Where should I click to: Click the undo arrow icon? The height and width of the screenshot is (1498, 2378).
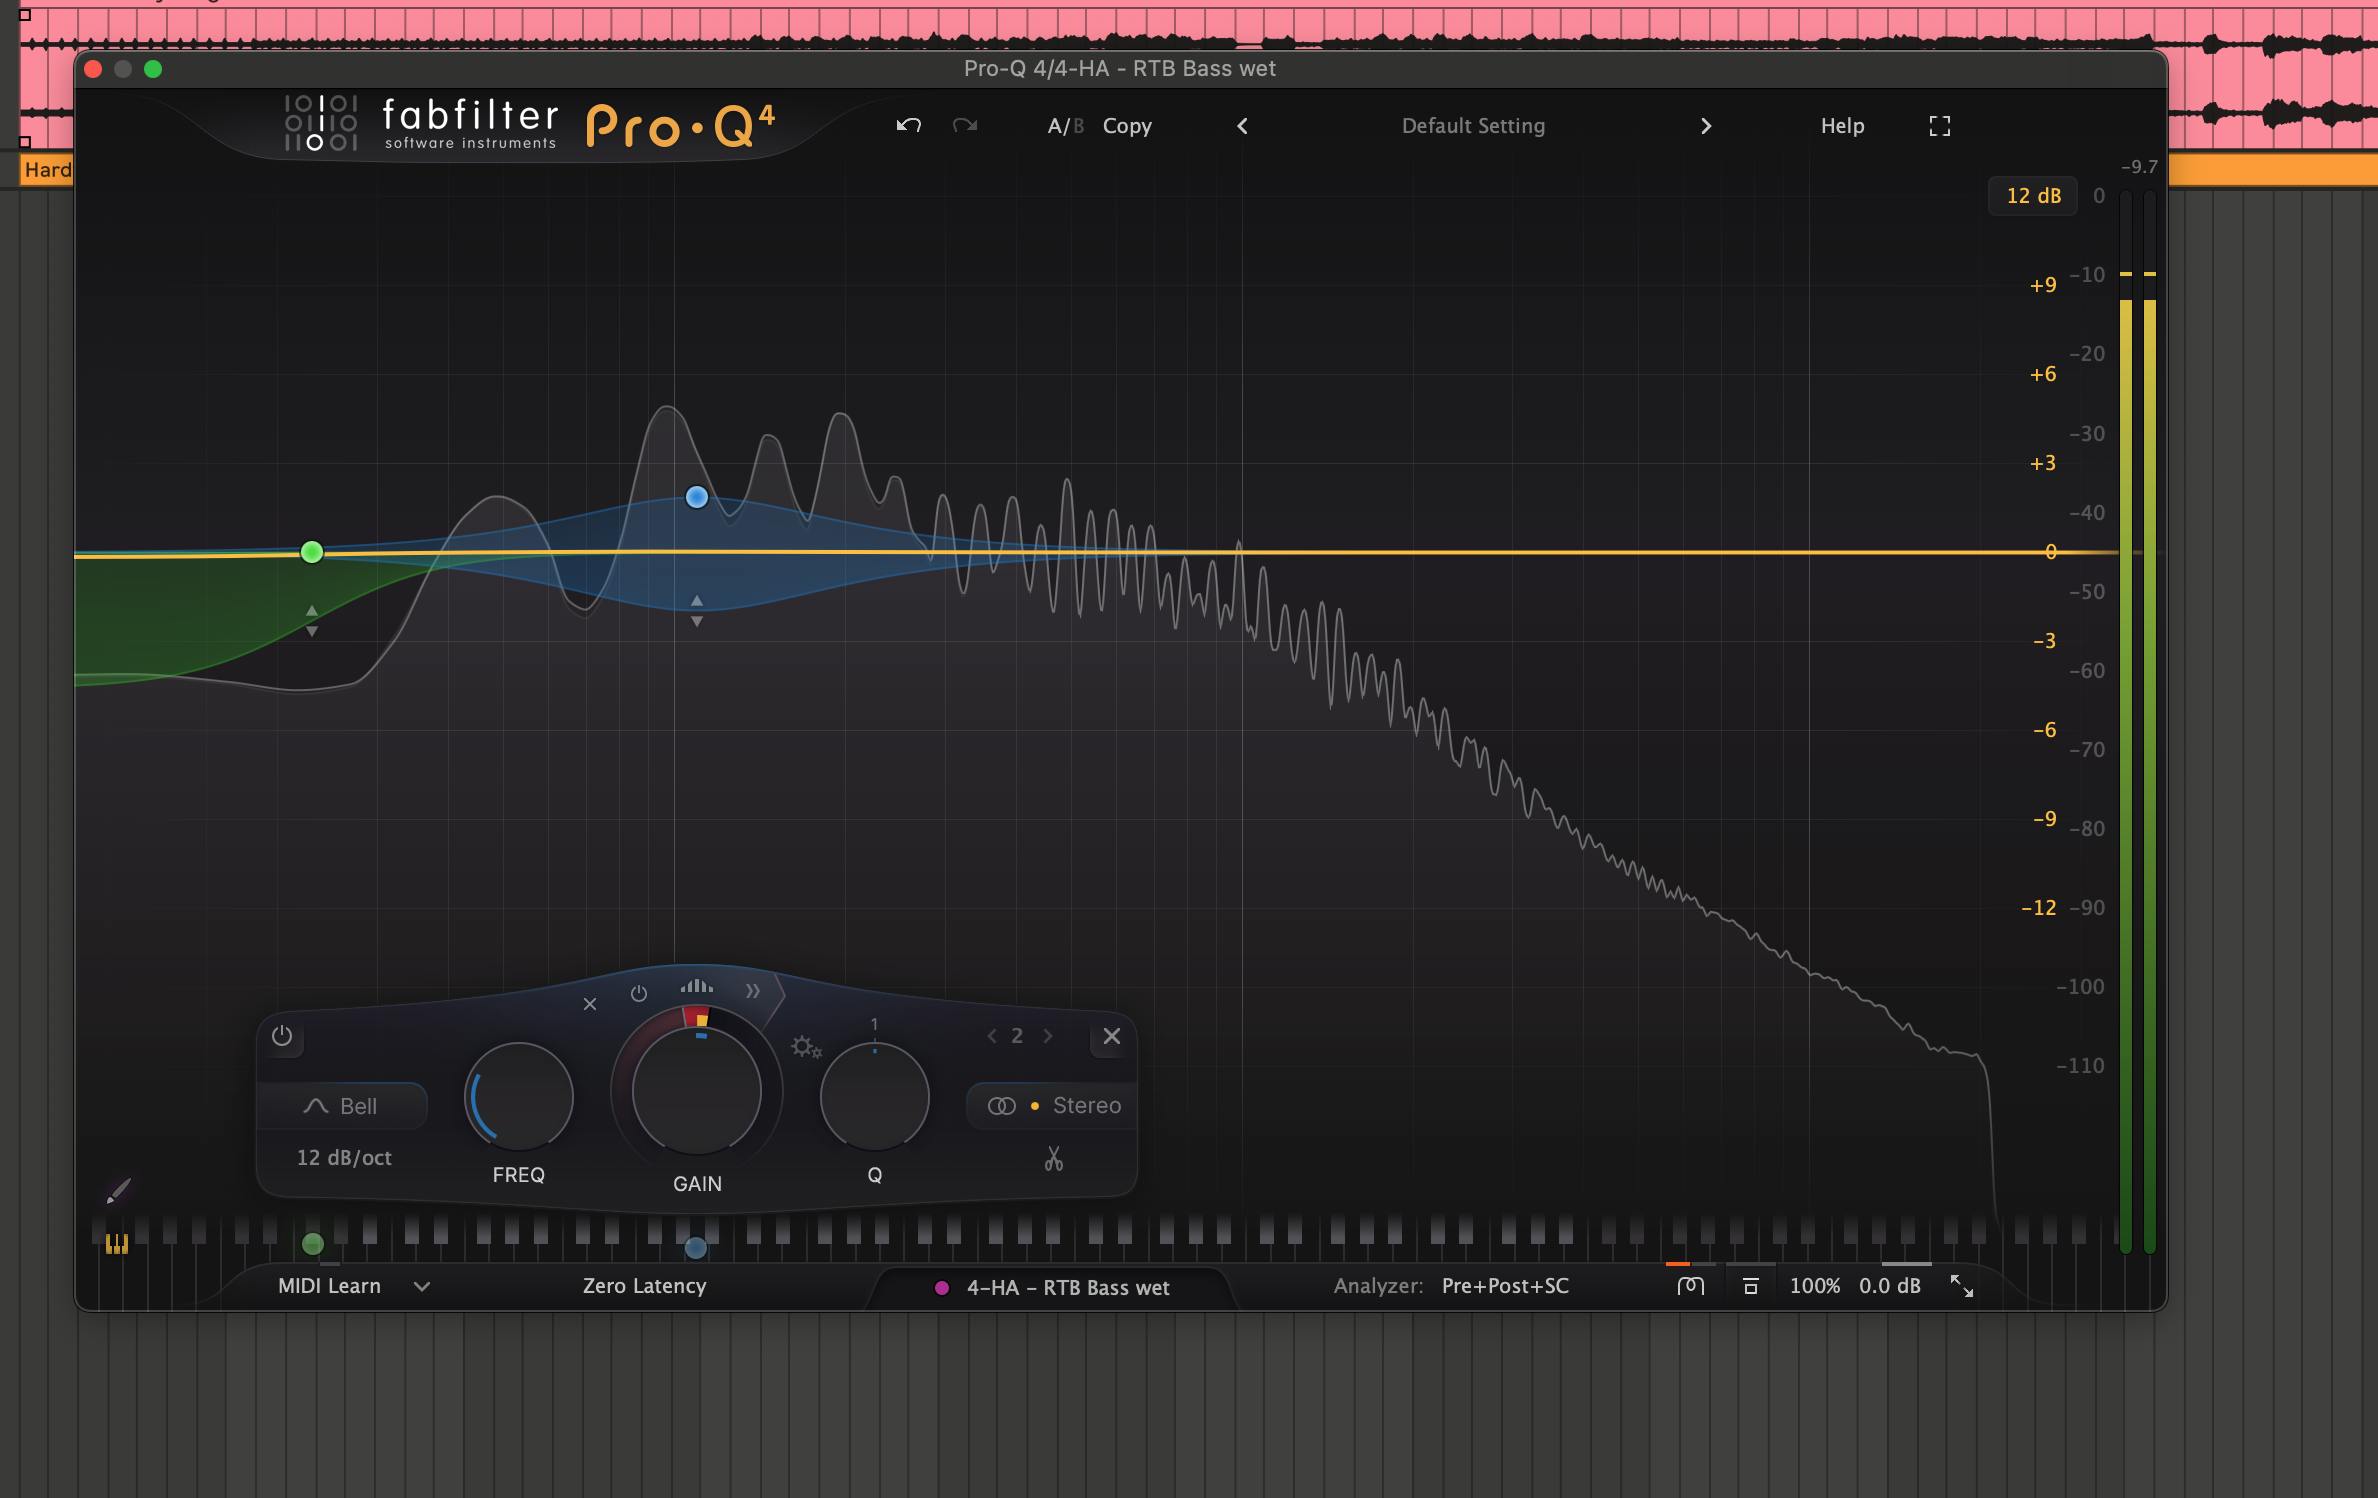point(908,125)
